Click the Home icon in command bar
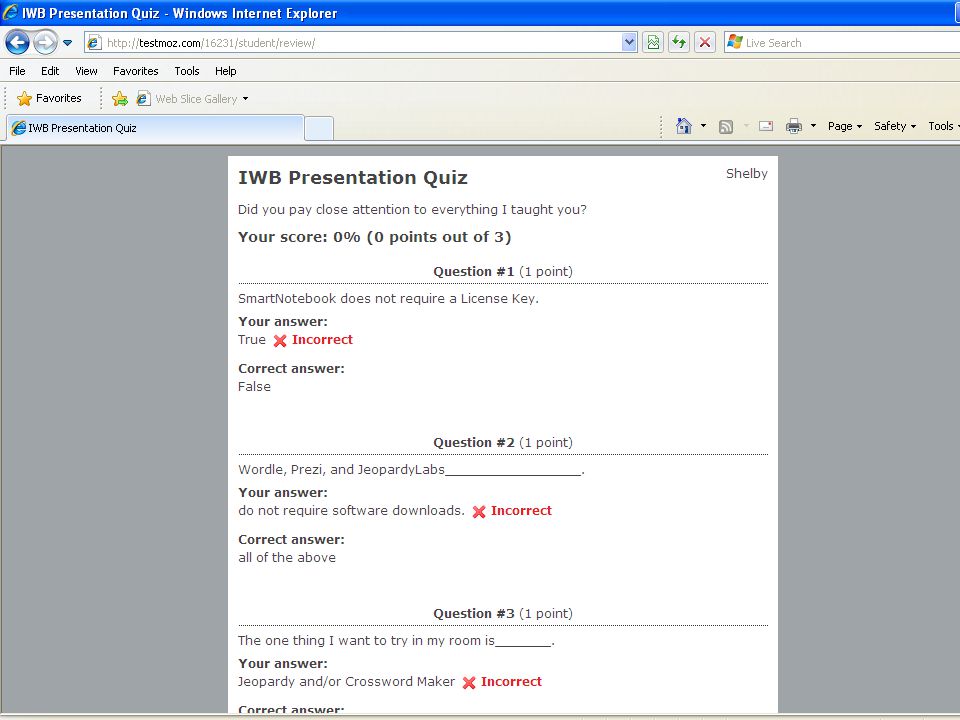Viewport: 960px width, 720px height. (684, 126)
